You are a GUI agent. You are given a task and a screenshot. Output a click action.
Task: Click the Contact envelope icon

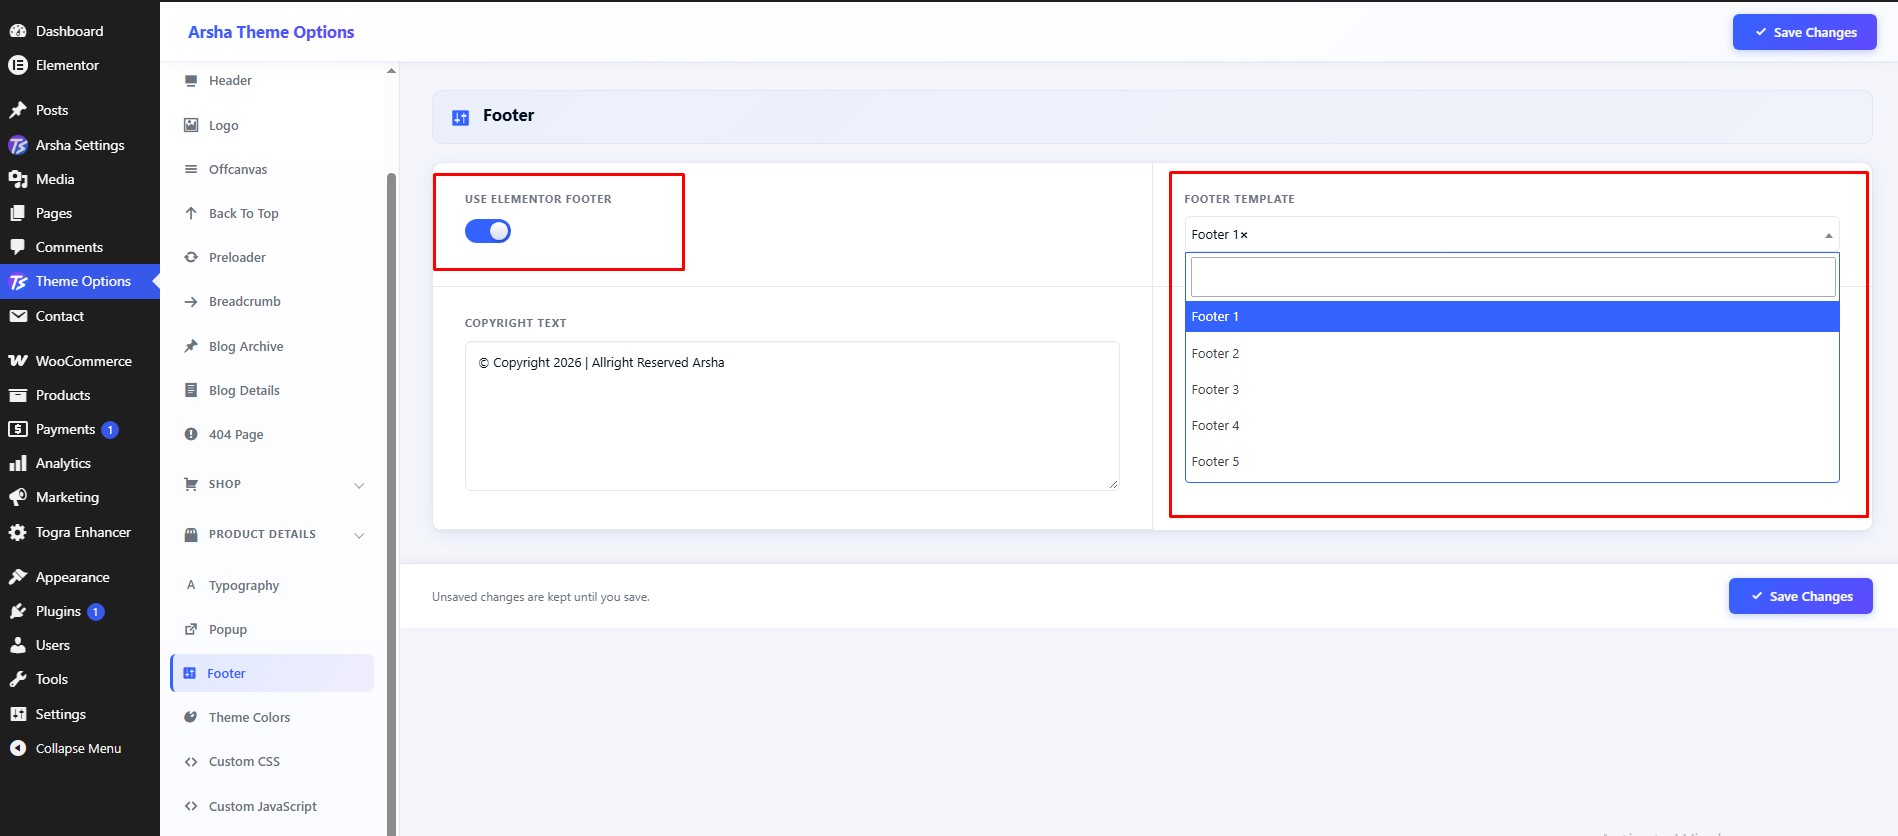point(18,316)
